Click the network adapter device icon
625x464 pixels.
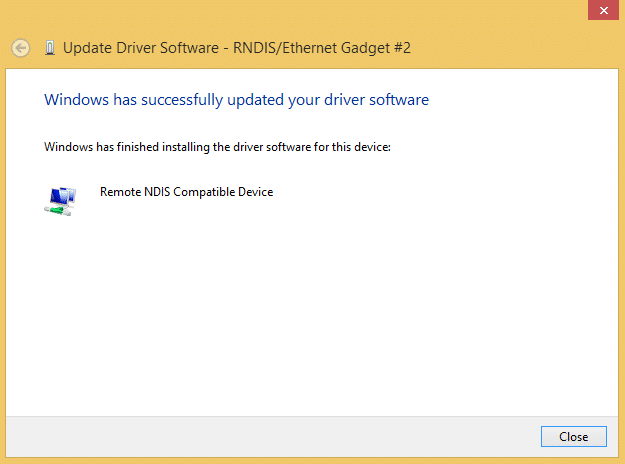pyautogui.click(x=59, y=199)
